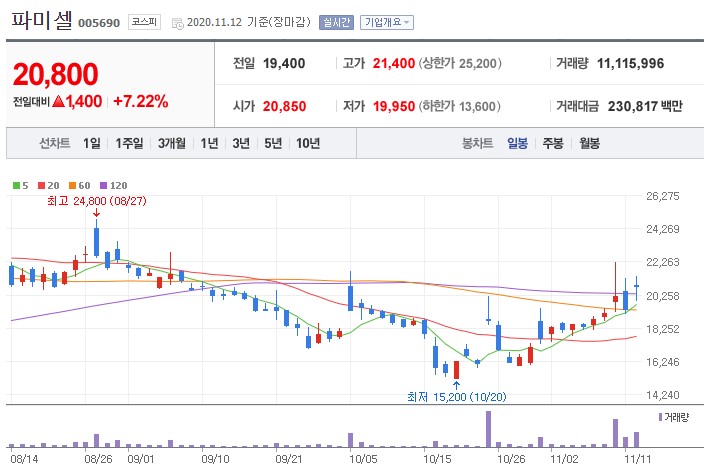704x471 pixels.
Task: Click the 코스피 market badge
Action: [x=144, y=22]
